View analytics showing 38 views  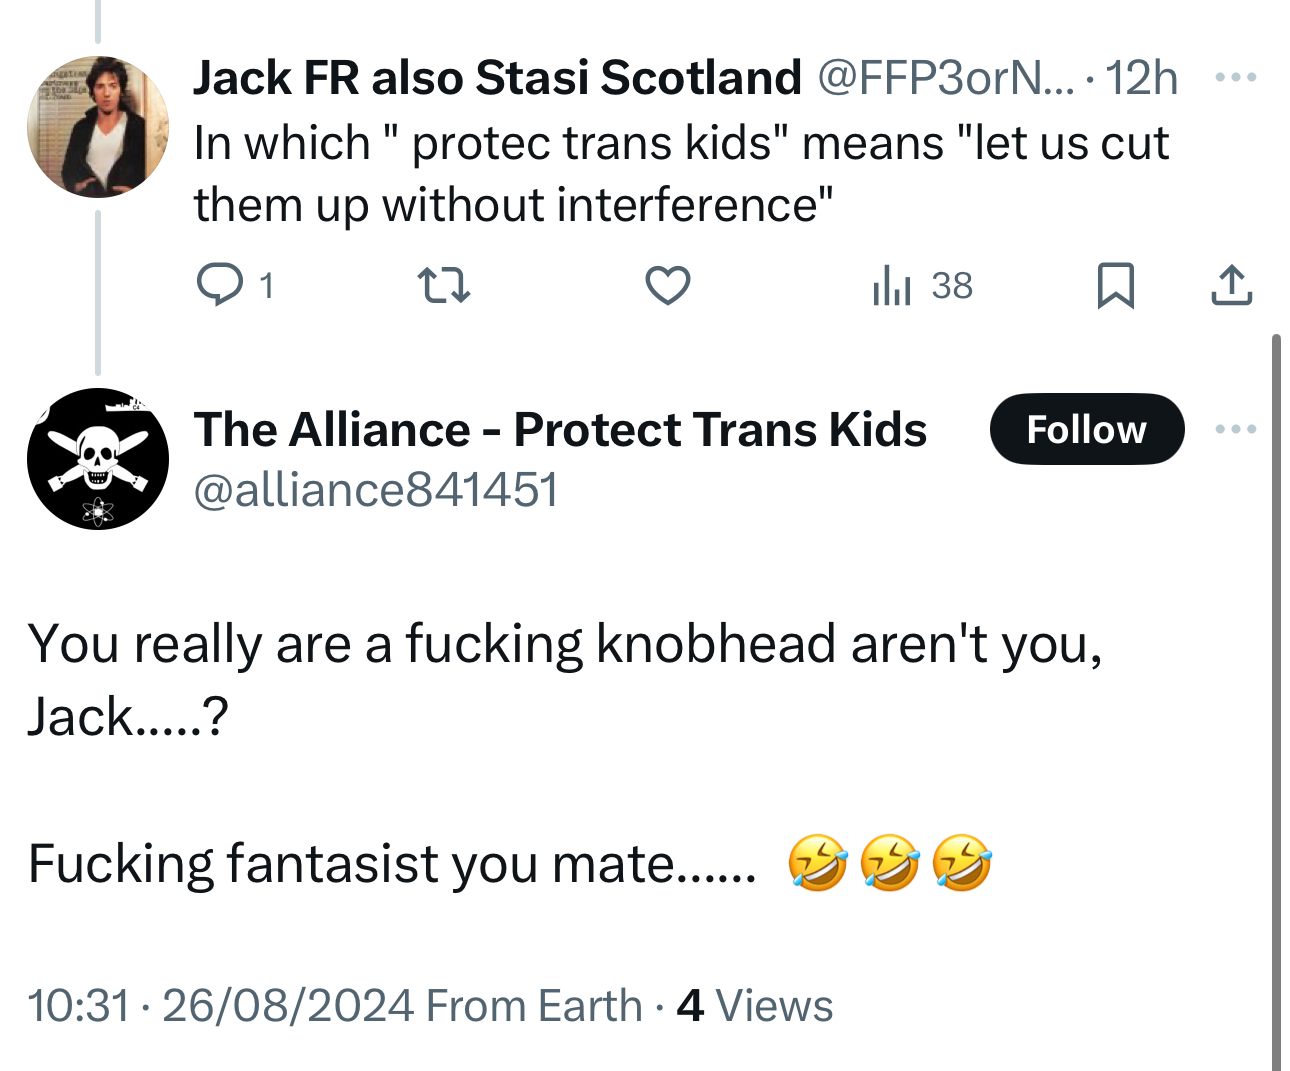(x=922, y=287)
